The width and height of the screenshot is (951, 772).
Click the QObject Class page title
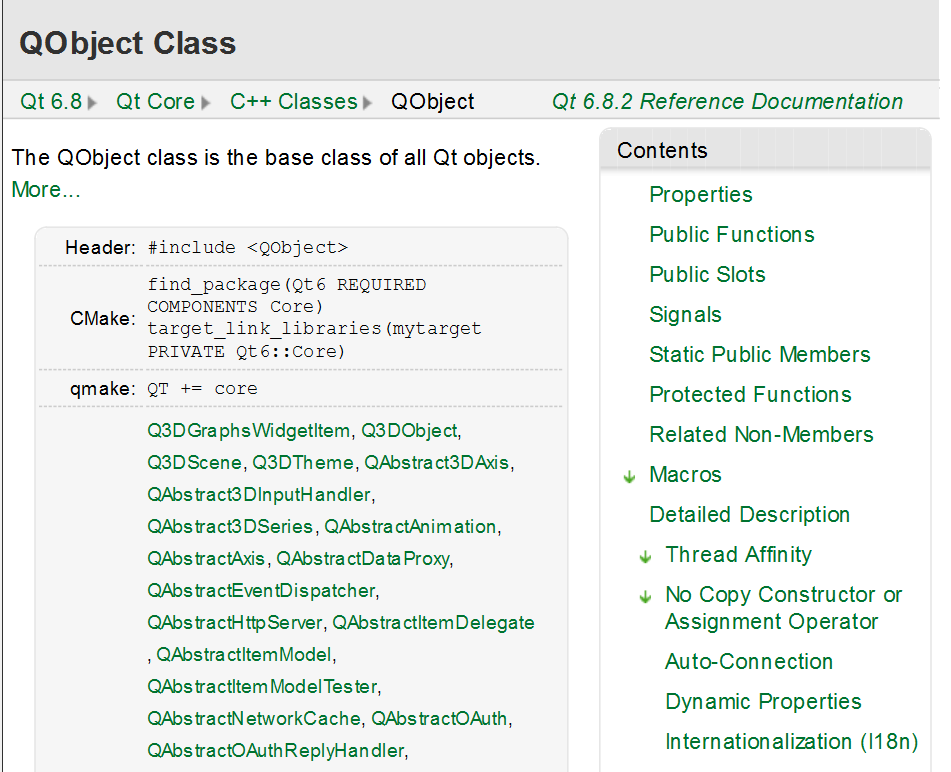(127, 44)
